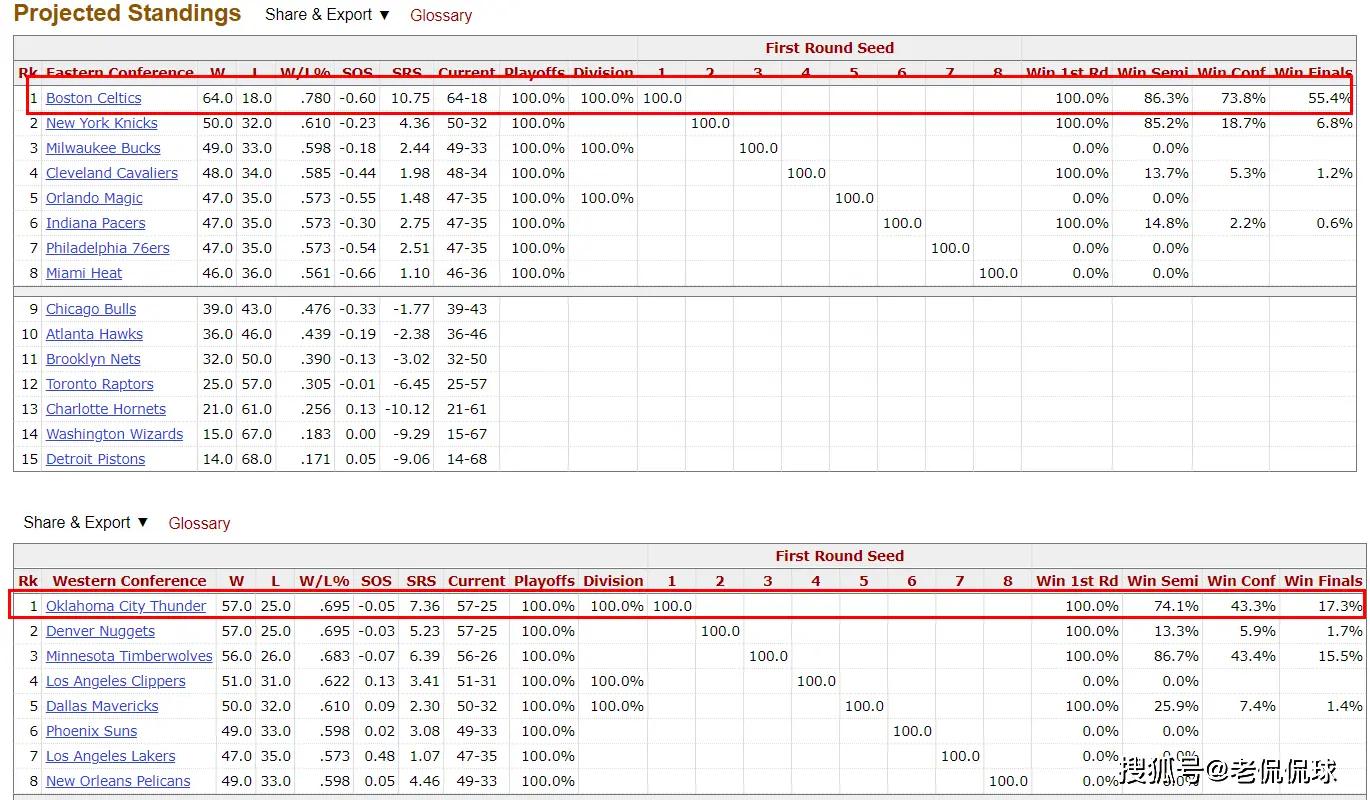Select Knicks Win Semi value 85.2%

pyautogui.click(x=1166, y=123)
